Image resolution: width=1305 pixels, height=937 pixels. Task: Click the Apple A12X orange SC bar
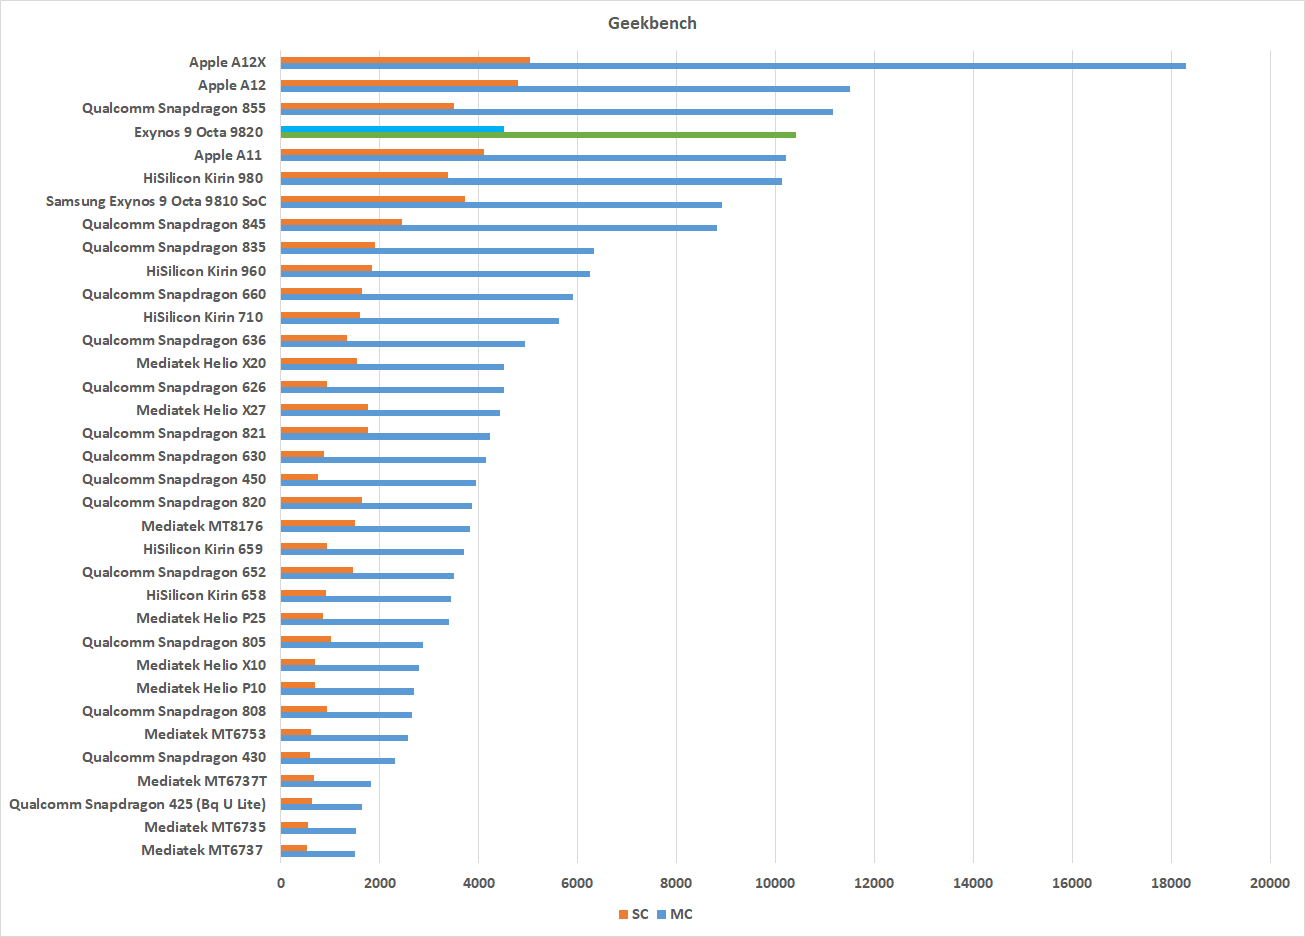coord(405,60)
